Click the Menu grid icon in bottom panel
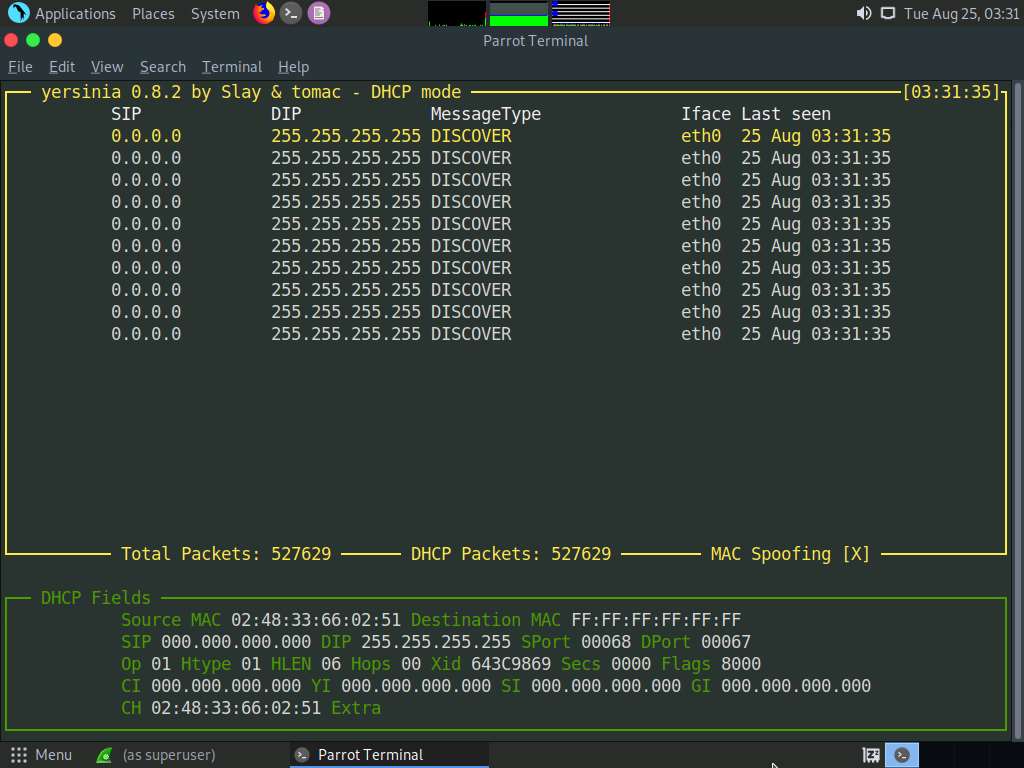 pos(19,755)
